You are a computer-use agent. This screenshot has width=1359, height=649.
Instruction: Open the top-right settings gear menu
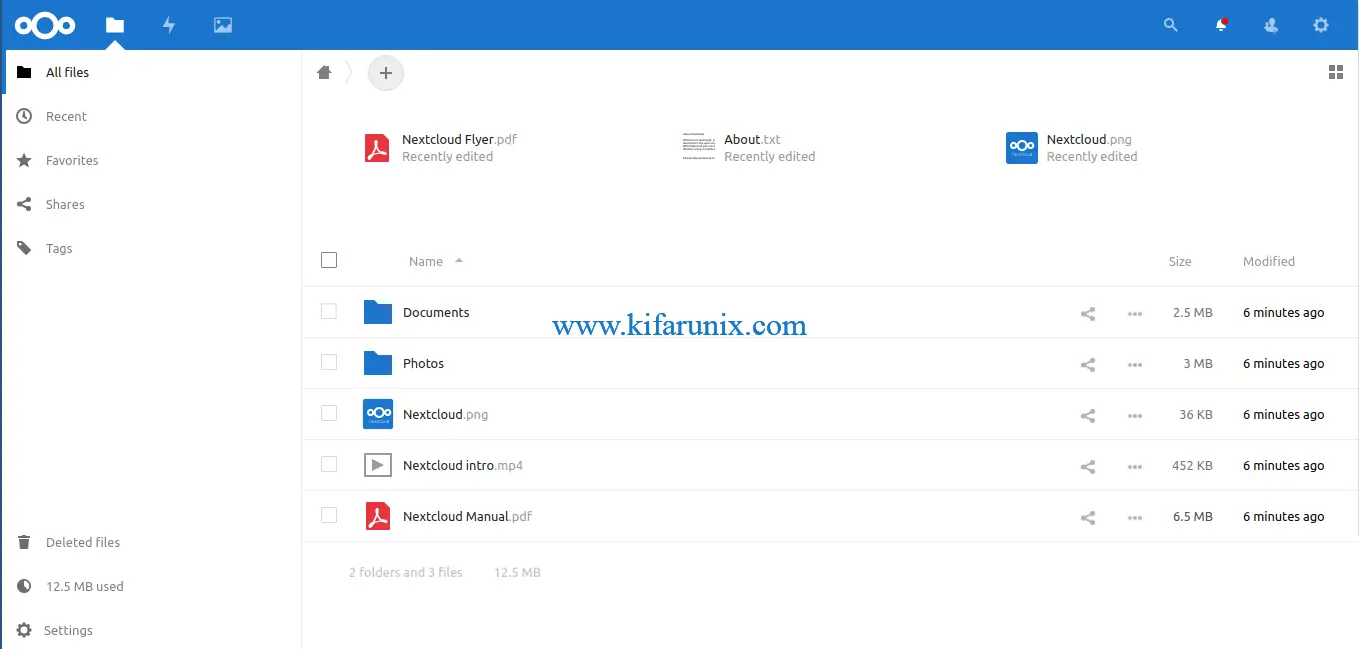tap(1321, 25)
